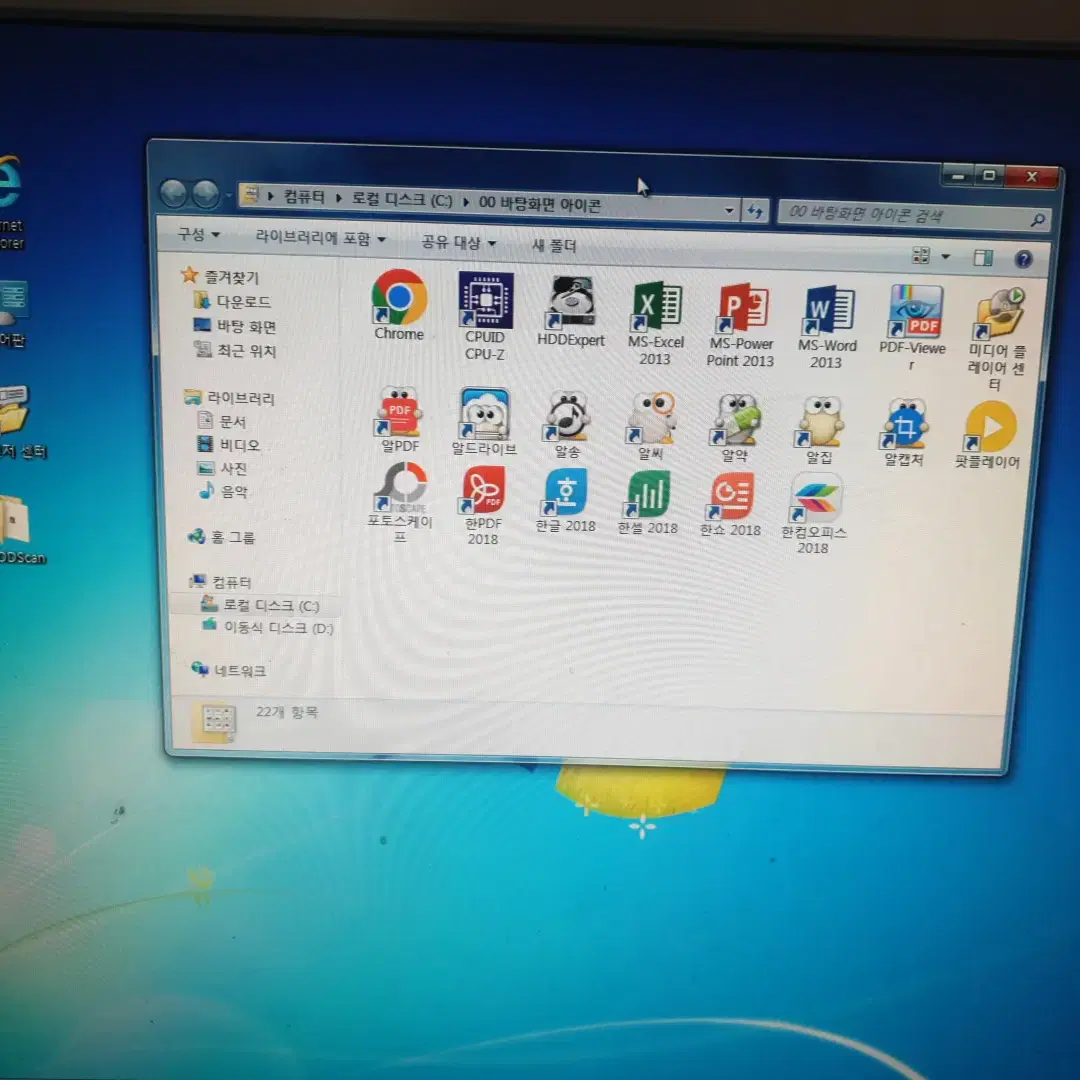Open MS-PowerPoint 2013 shortcut
Image resolution: width=1080 pixels, height=1080 pixels.
(x=740, y=325)
